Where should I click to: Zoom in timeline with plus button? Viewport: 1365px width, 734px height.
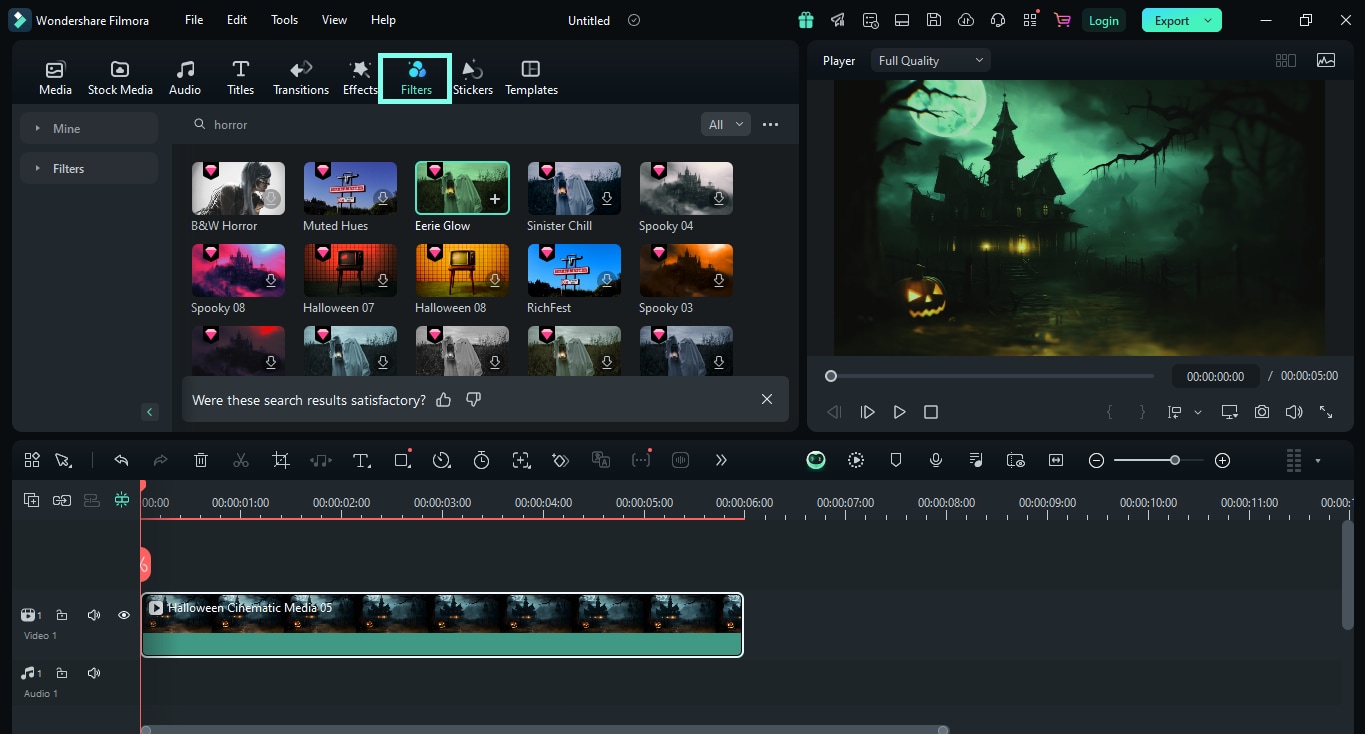coord(1222,460)
